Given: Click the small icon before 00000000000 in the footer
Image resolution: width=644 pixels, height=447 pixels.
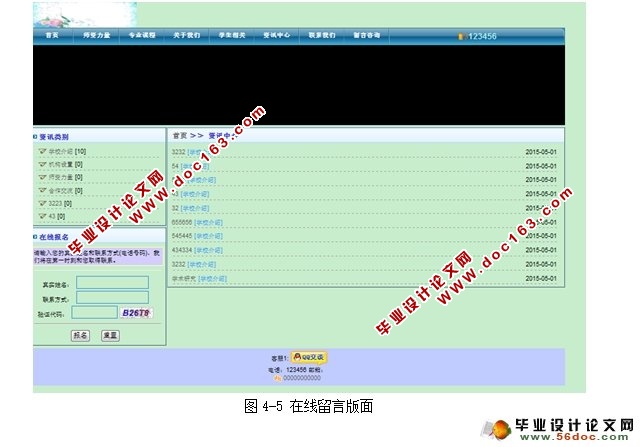Looking at the screenshot, I should tap(278, 378).
